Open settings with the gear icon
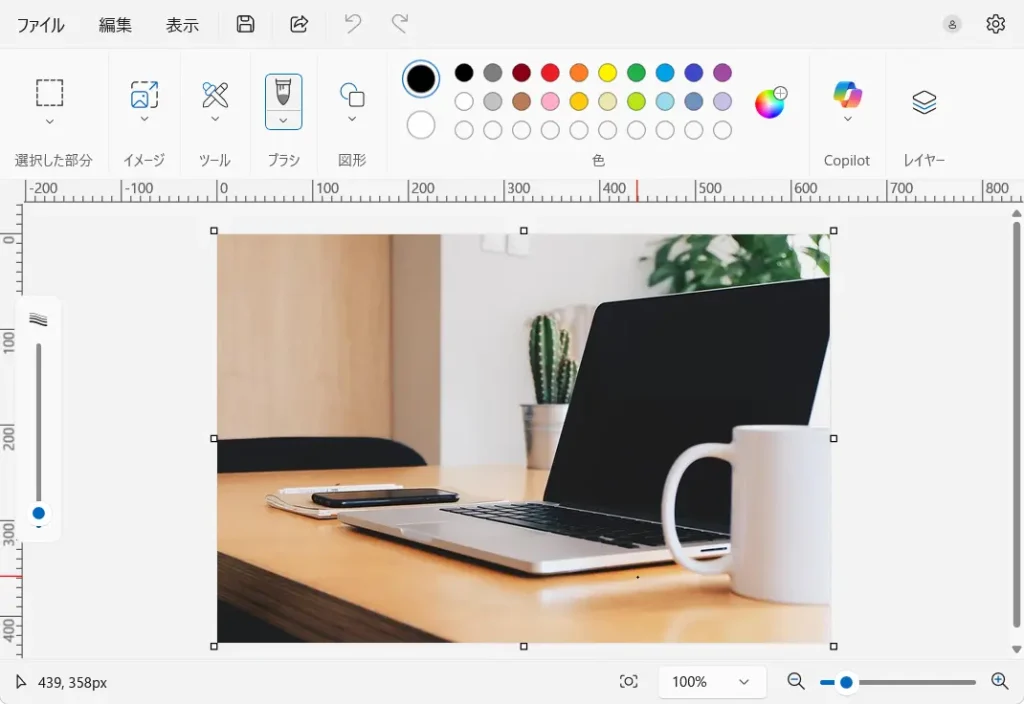The image size is (1024, 704). click(995, 24)
